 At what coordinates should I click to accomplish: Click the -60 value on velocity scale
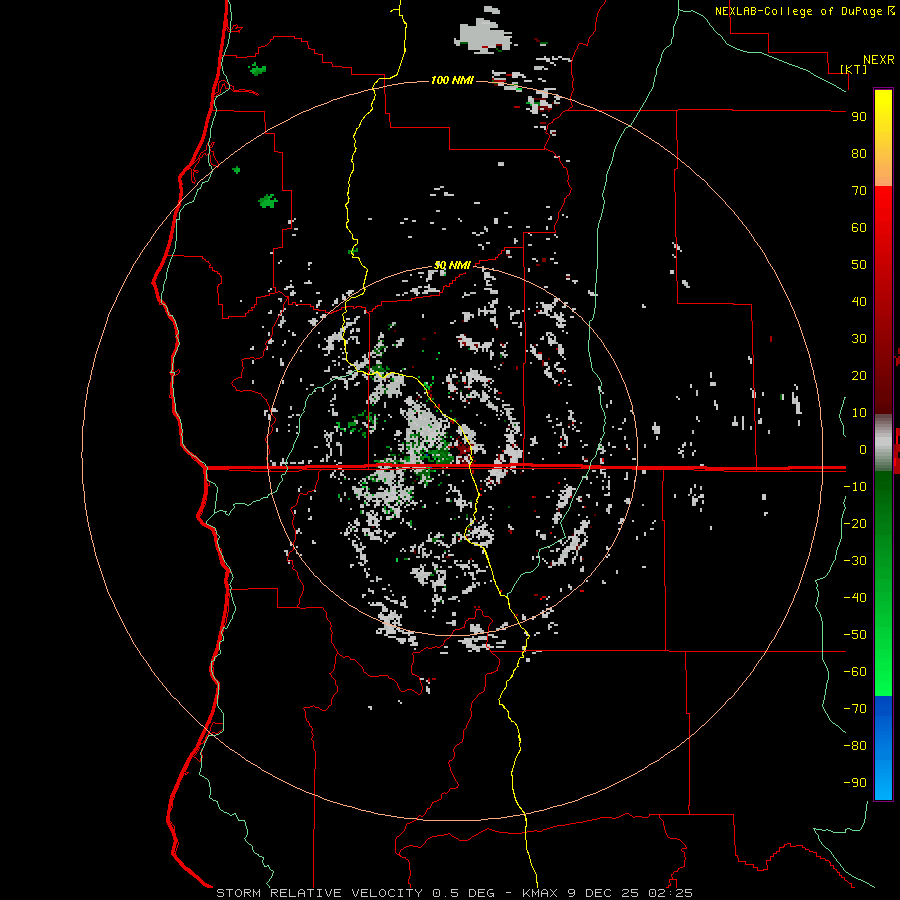[855, 672]
